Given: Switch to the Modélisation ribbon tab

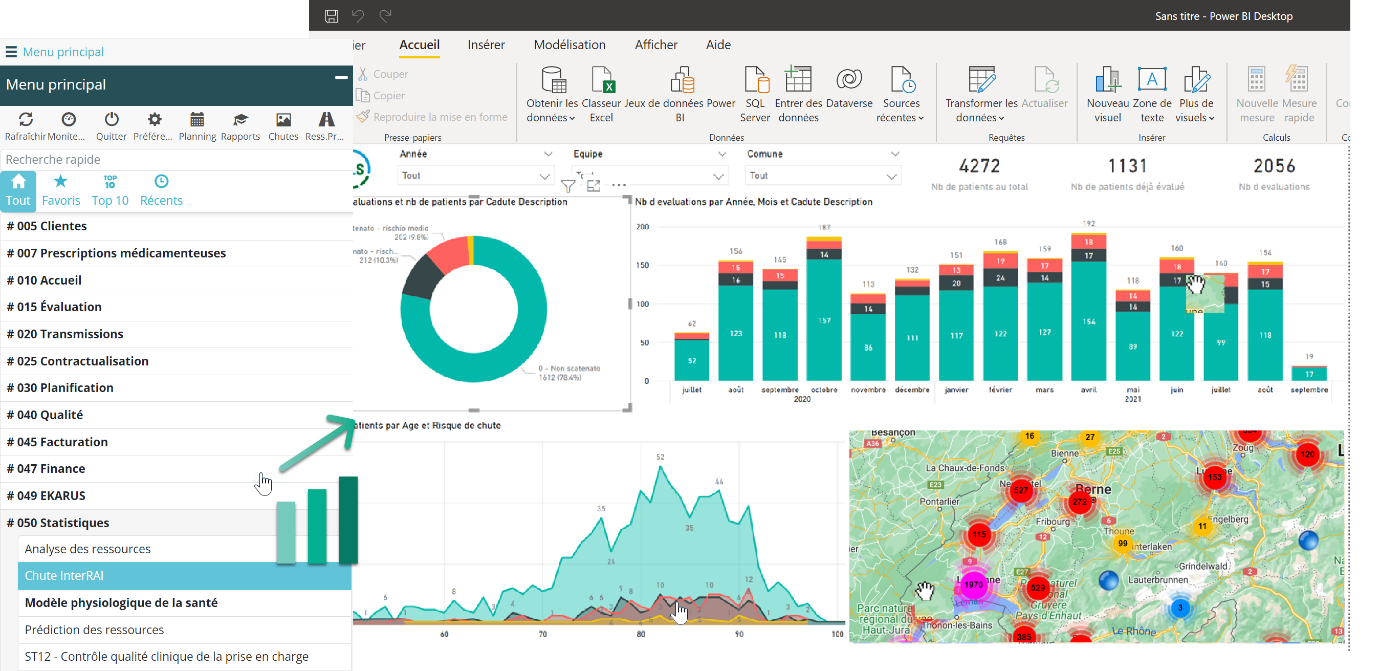Looking at the screenshot, I should click(x=569, y=45).
